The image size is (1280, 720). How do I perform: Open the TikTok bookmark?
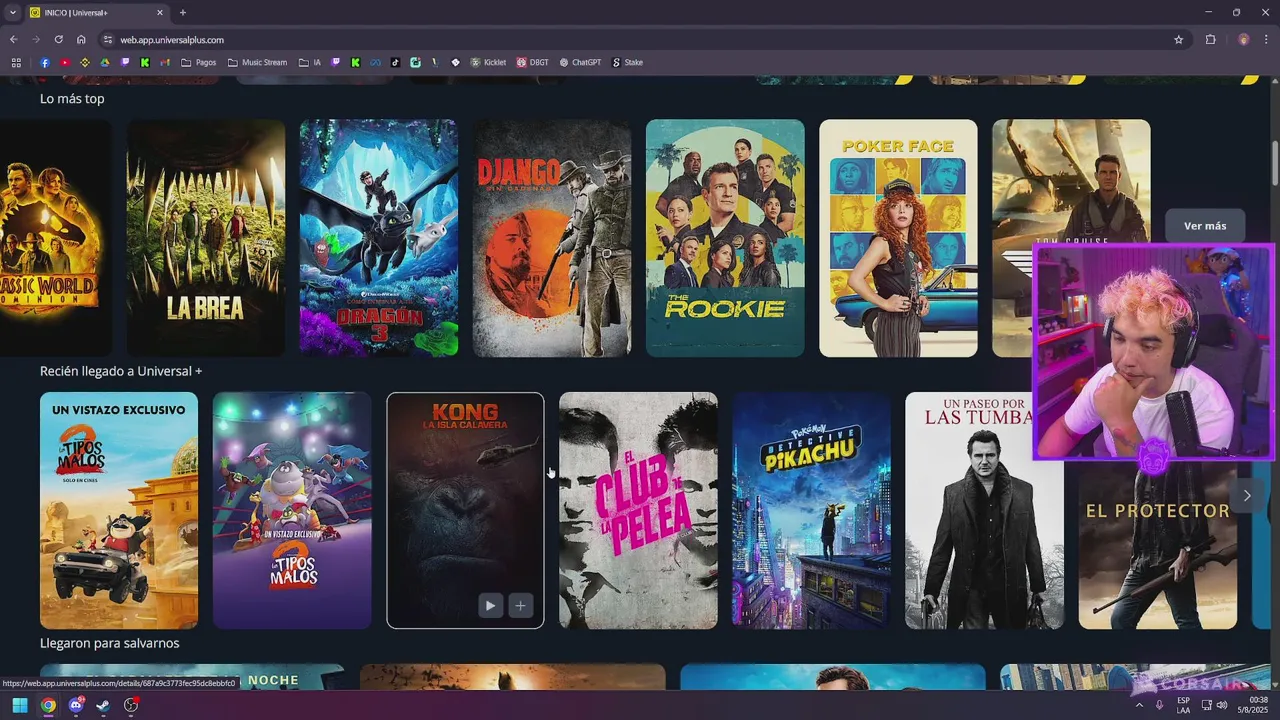(395, 62)
